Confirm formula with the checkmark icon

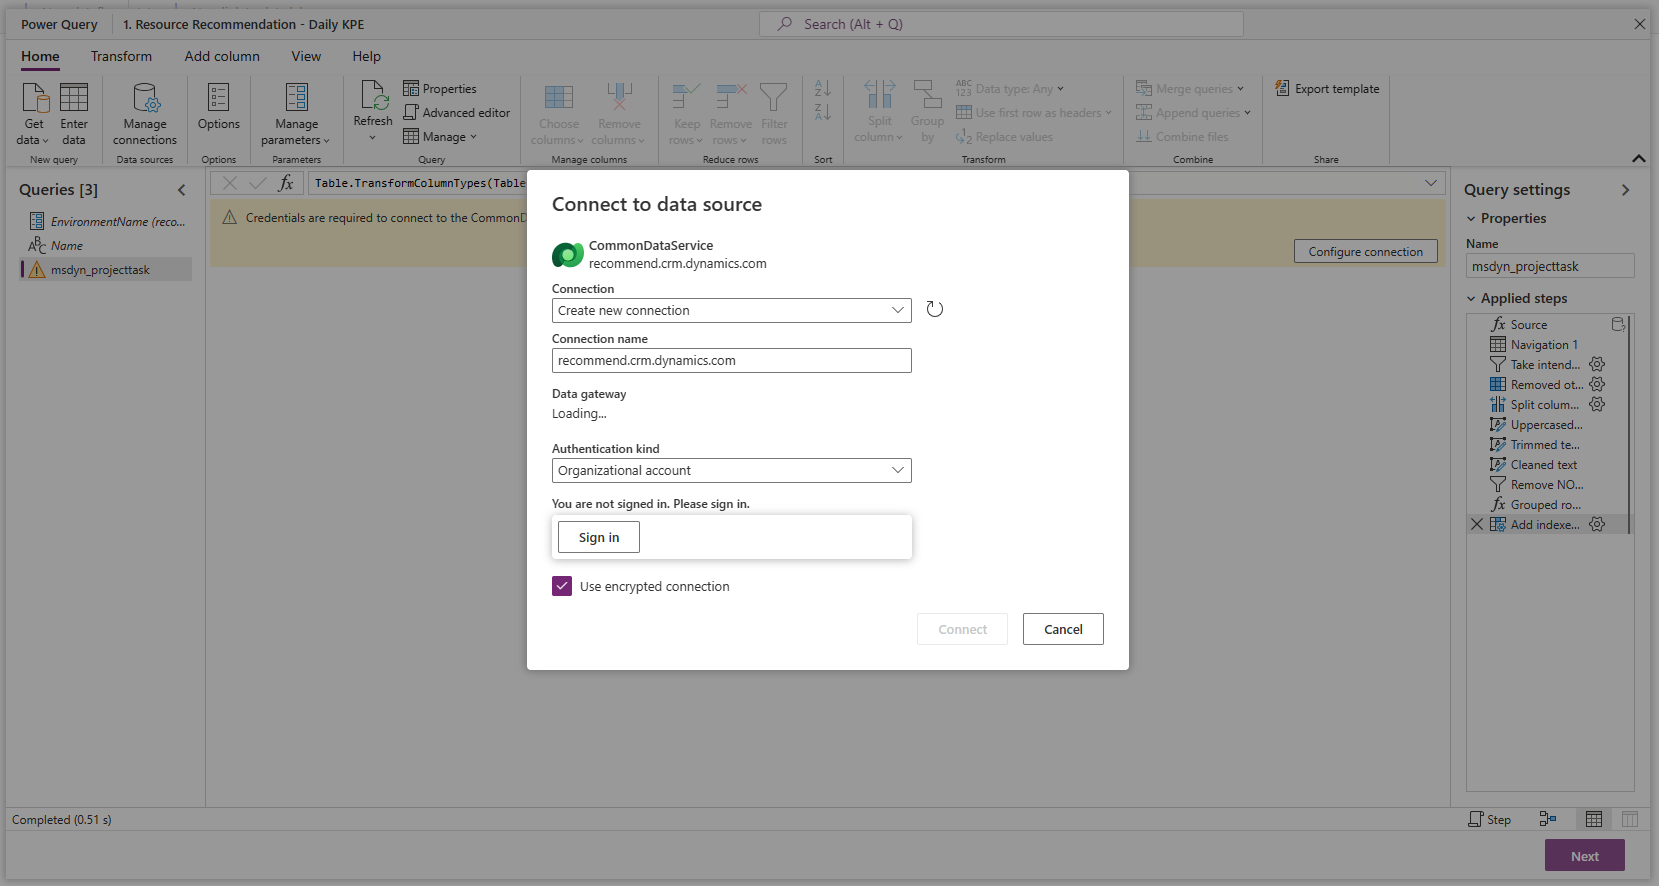coord(258,183)
